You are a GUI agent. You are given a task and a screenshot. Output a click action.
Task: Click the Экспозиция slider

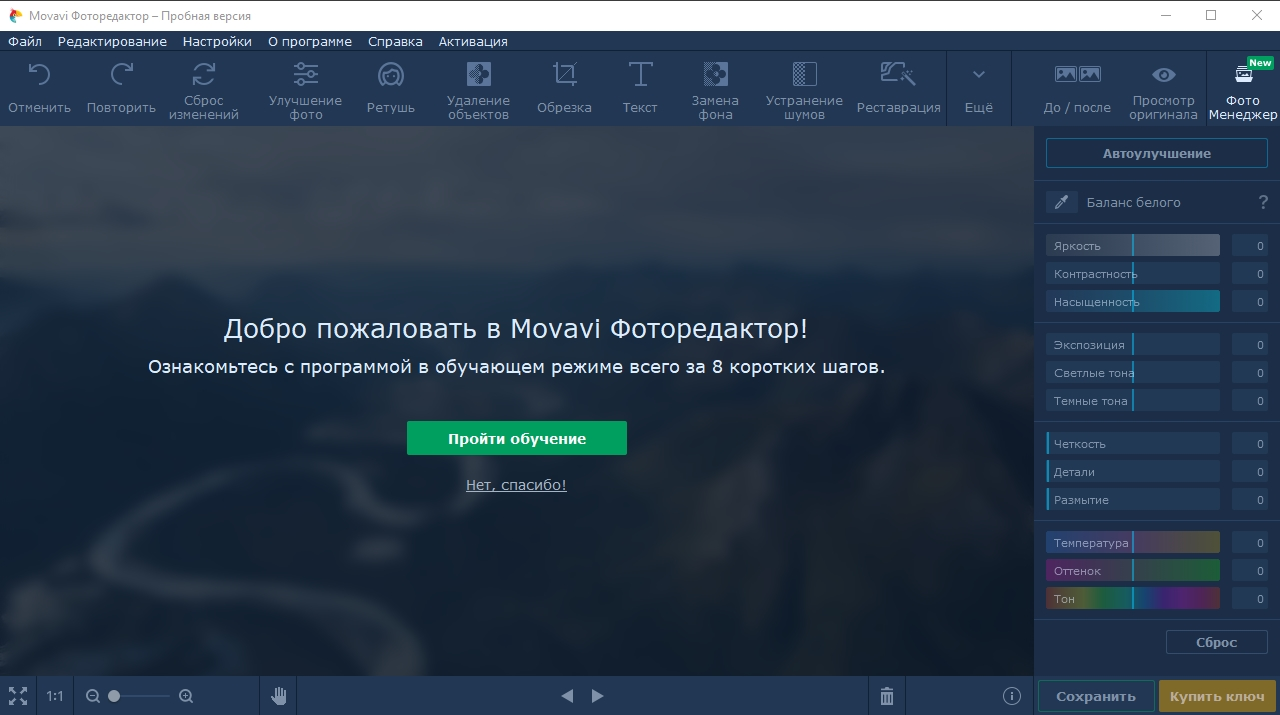(x=1133, y=345)
